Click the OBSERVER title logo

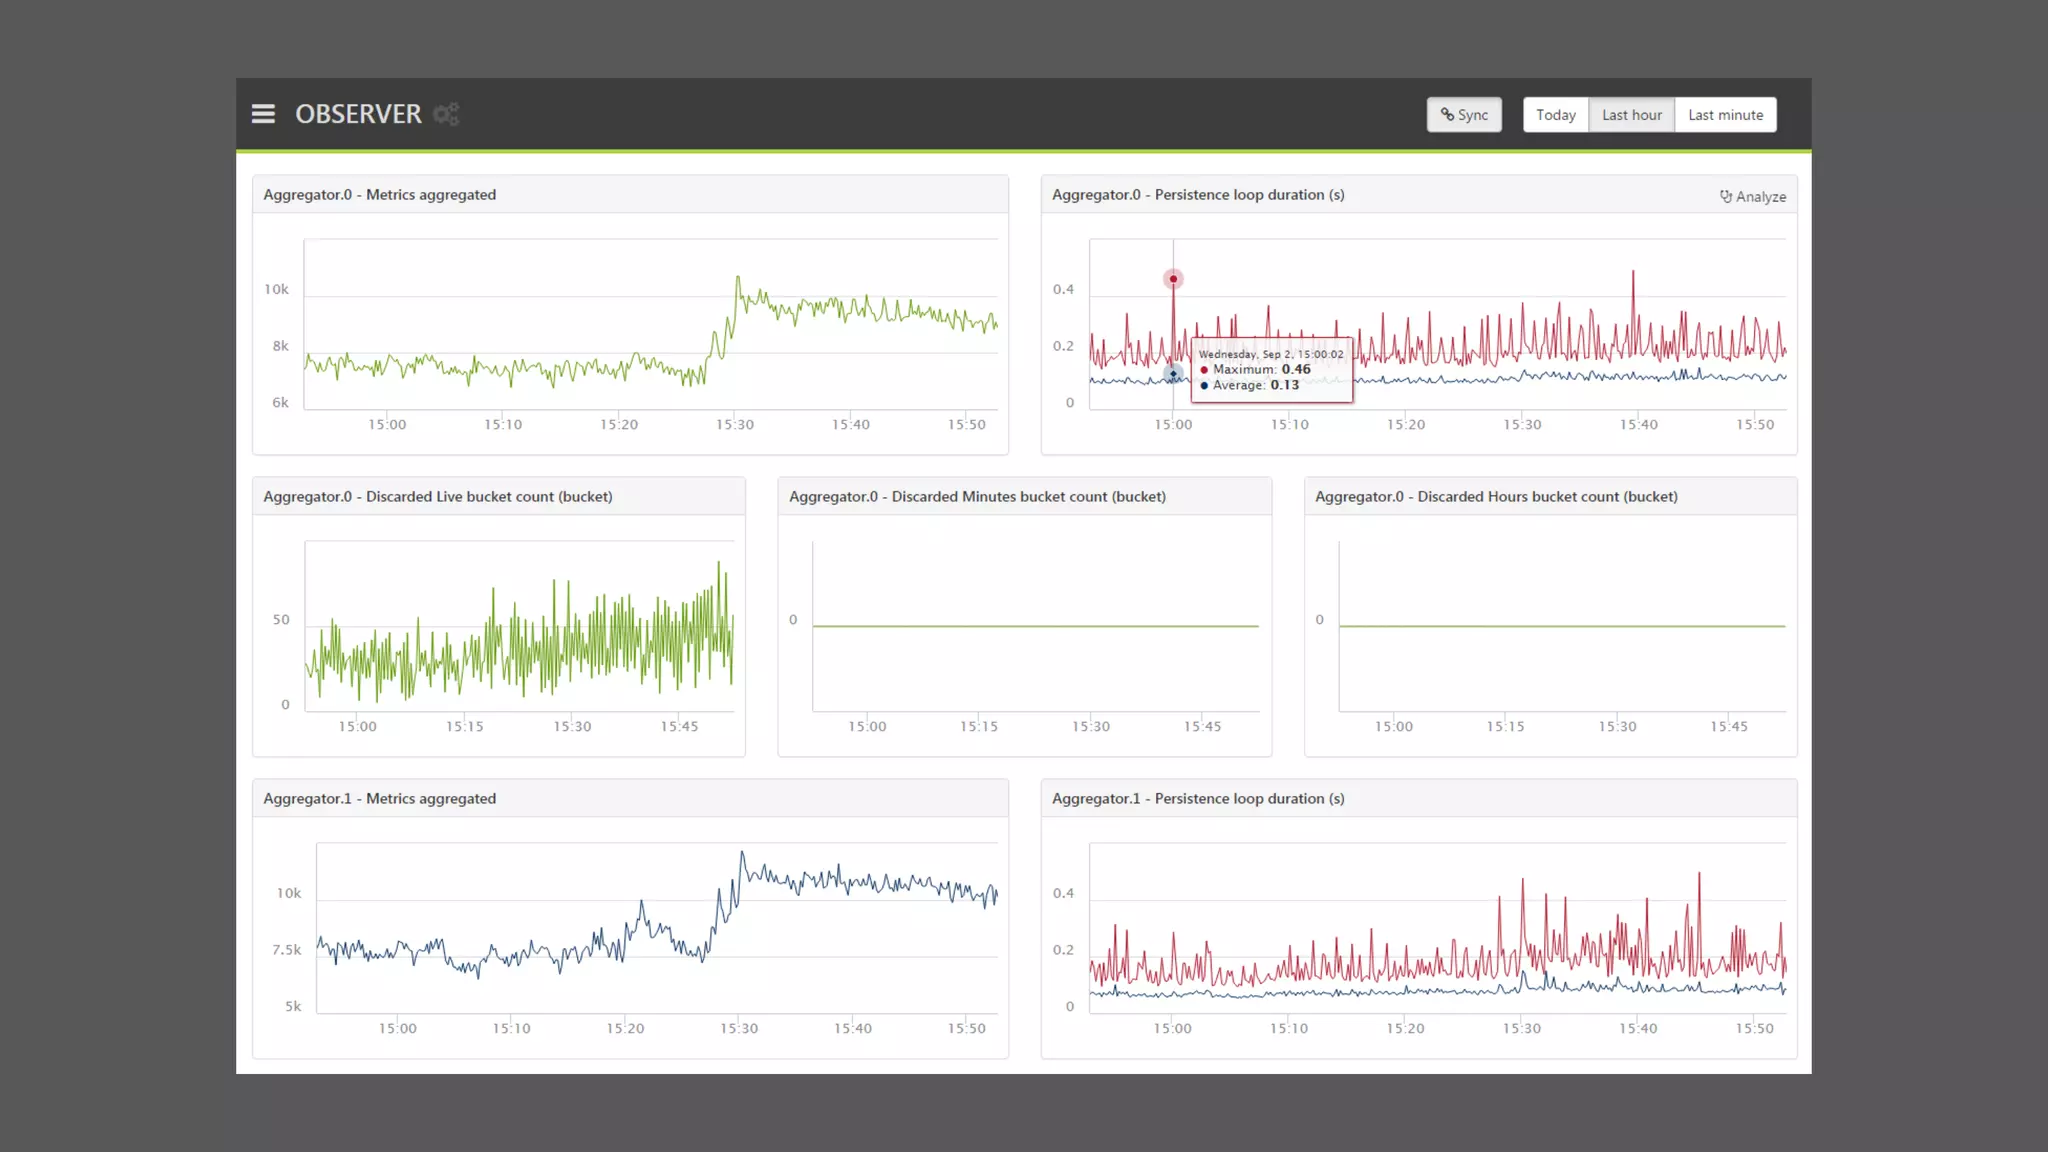(358, 114)
